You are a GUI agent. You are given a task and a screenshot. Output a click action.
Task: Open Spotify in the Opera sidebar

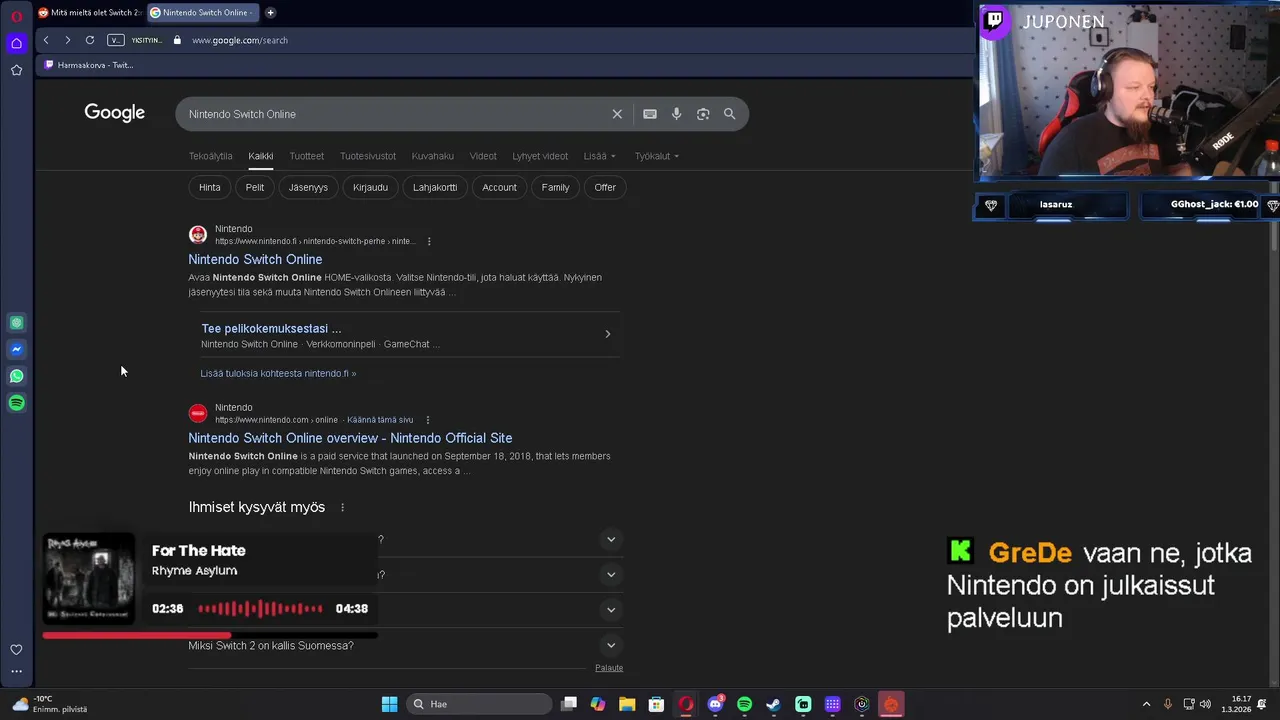coord(16,403)
